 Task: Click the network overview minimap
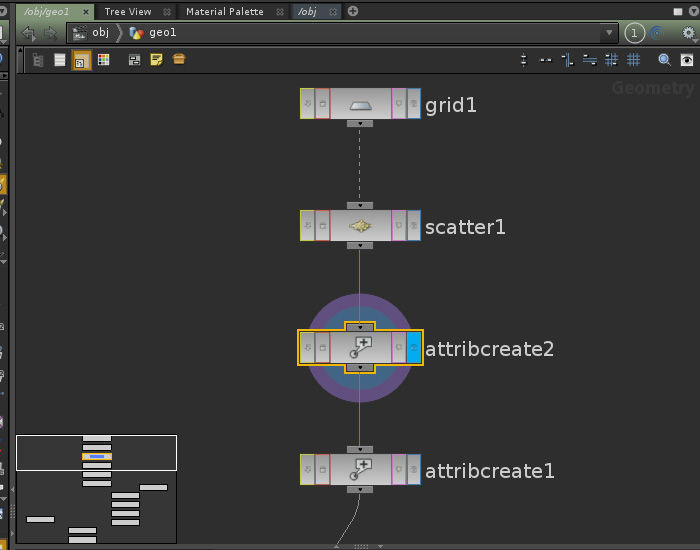[x=97, y=490]
